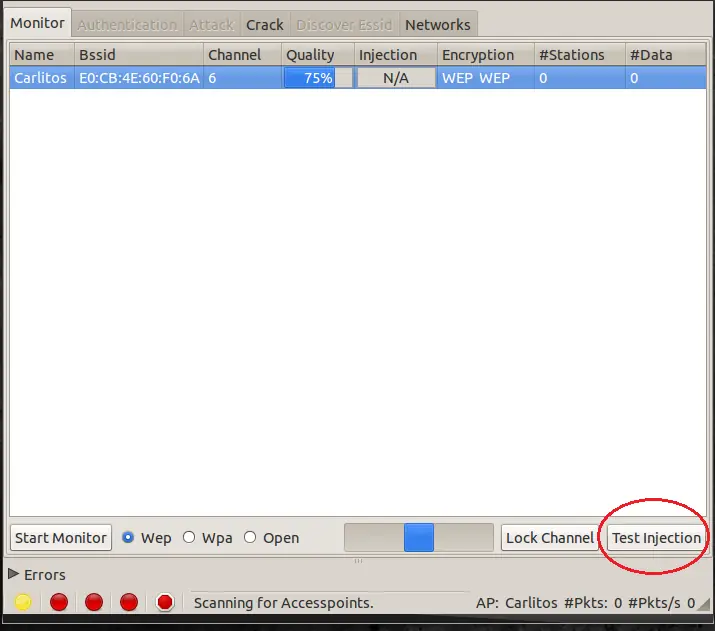
Task: Click the yellow status indicator light
Action: (x=23, y=602)
